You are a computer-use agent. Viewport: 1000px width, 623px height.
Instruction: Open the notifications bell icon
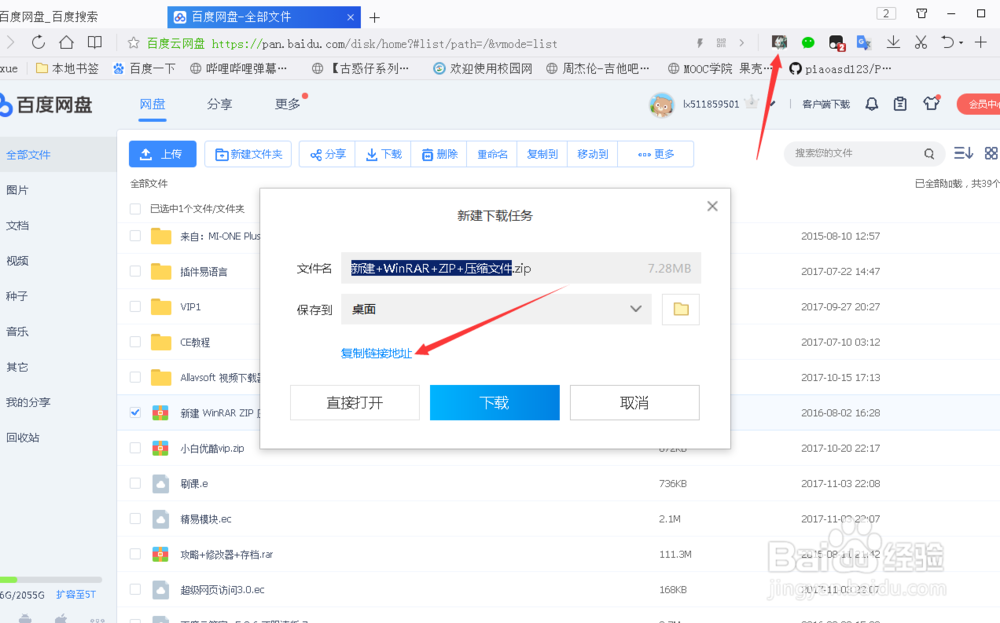pos(871,103)
